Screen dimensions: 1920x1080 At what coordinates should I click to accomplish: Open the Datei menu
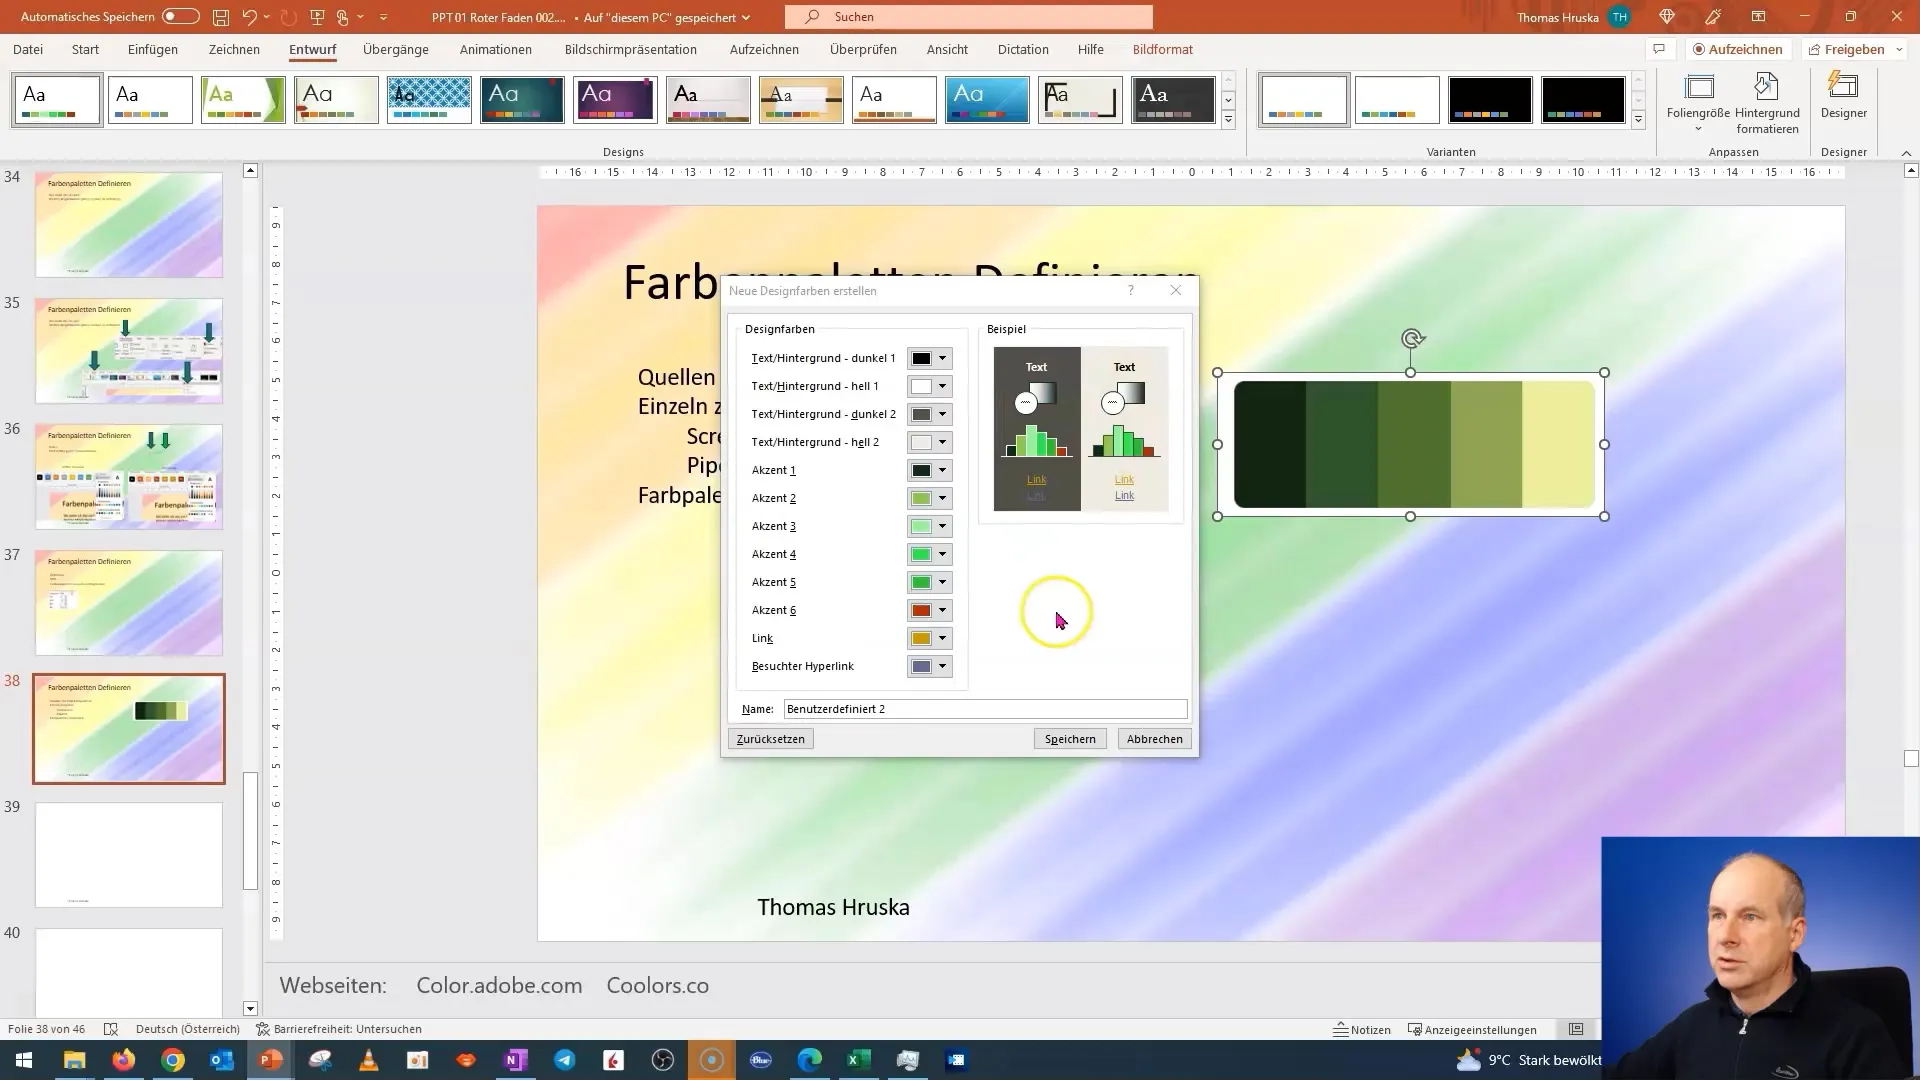point(28,49)
